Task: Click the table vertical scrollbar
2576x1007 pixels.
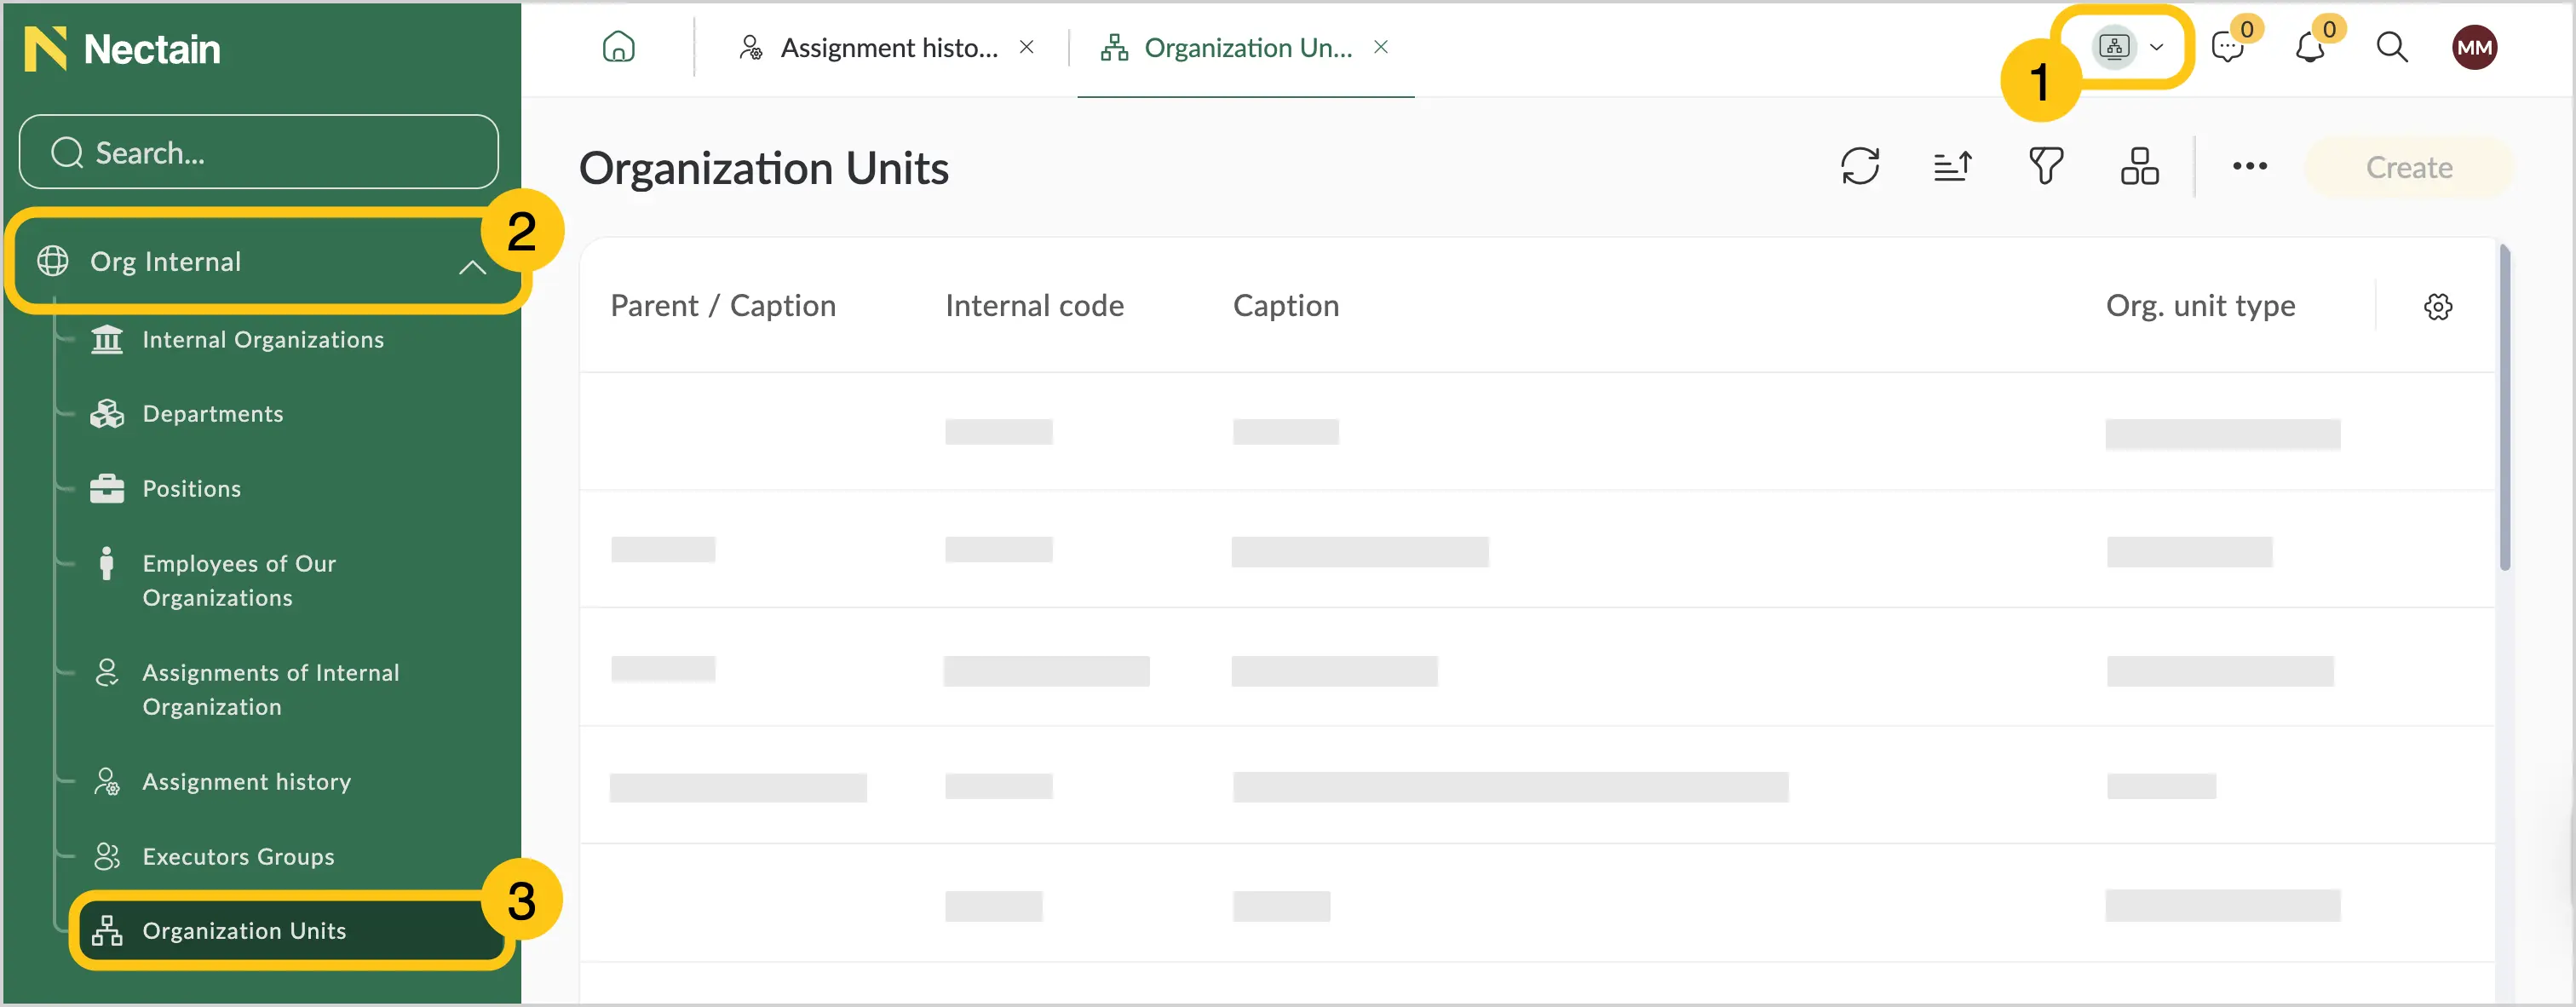Action: click(2504, 408)
